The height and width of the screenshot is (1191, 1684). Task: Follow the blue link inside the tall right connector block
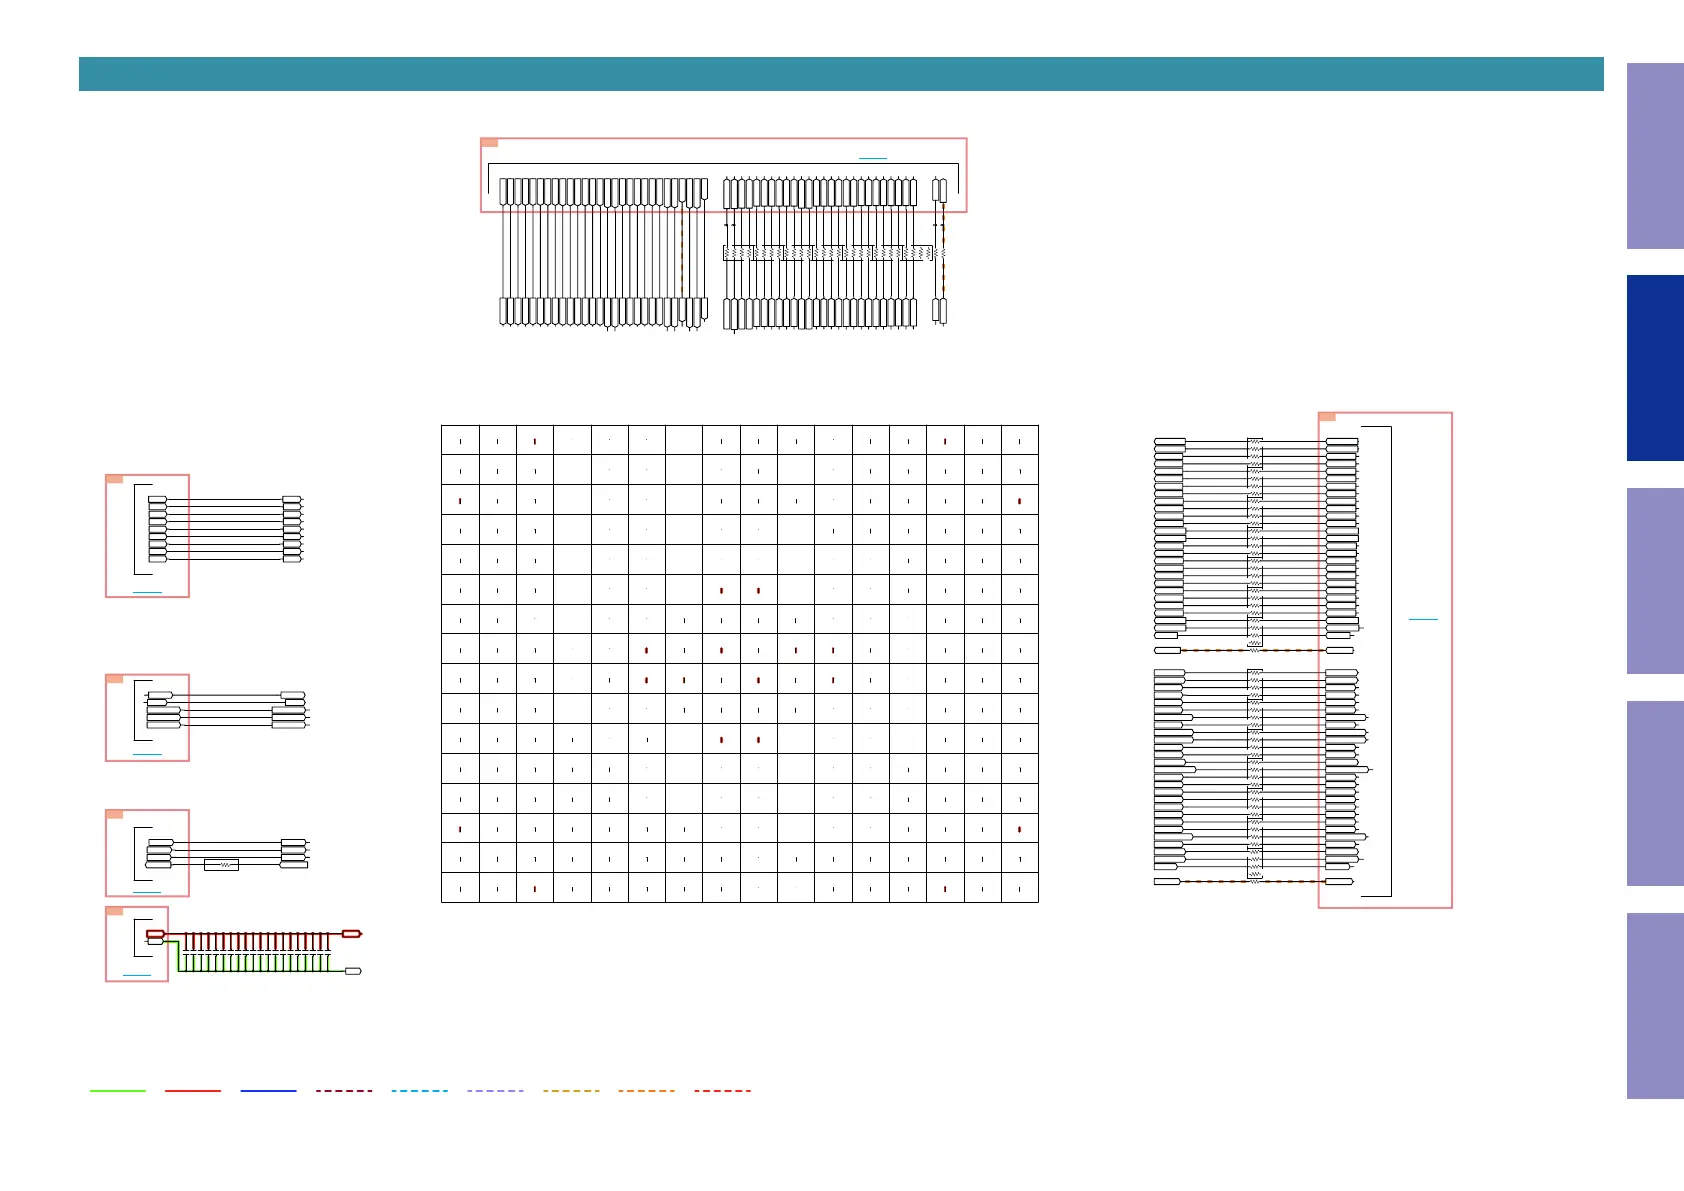1423,620
